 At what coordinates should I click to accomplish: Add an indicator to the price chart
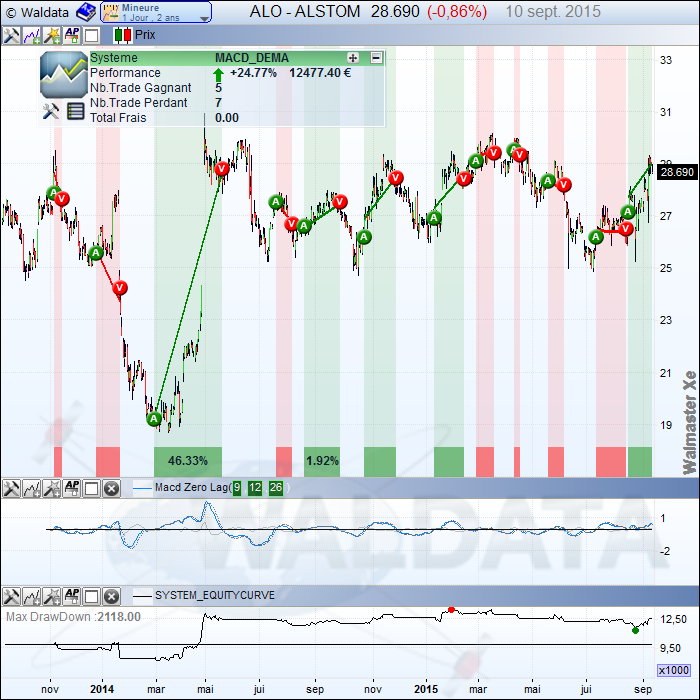[x=31, y=35]
